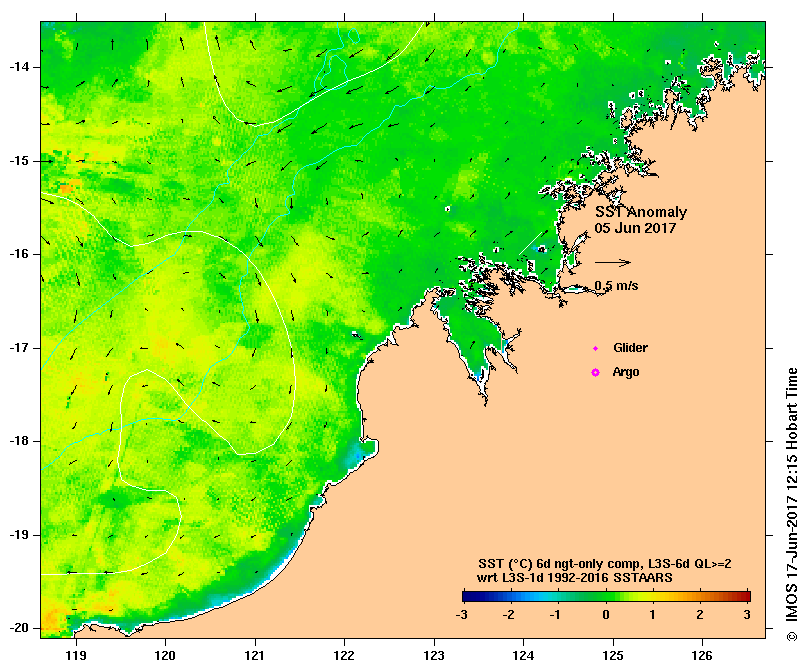The height and width of the screenshot is (672, 809).
Task: Click longitude label '122'
Action: point(344,655)
